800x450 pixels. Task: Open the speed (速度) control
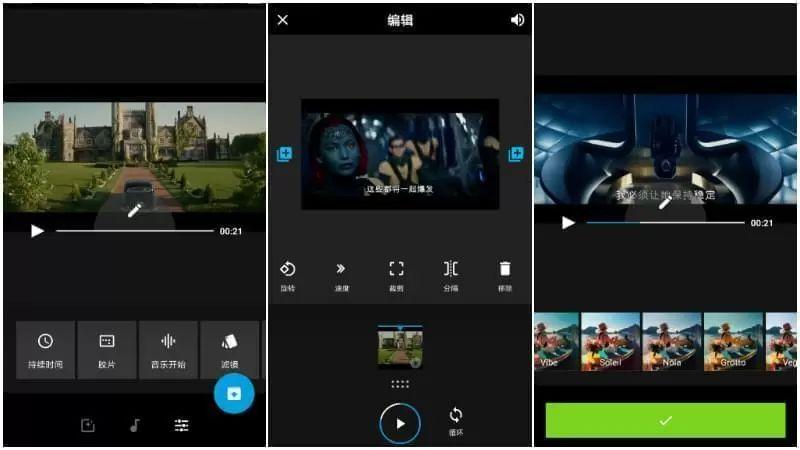tap(341, 276)
